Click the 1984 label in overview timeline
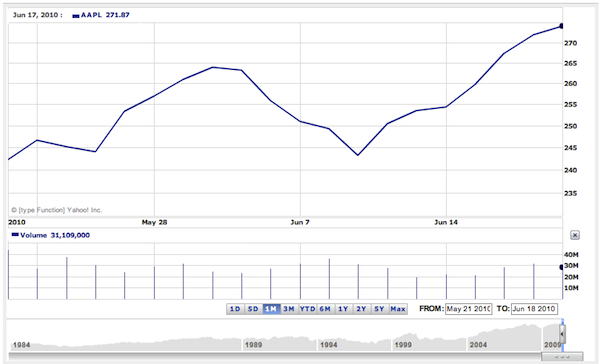 pyautogui.click(x=21, y=345)
